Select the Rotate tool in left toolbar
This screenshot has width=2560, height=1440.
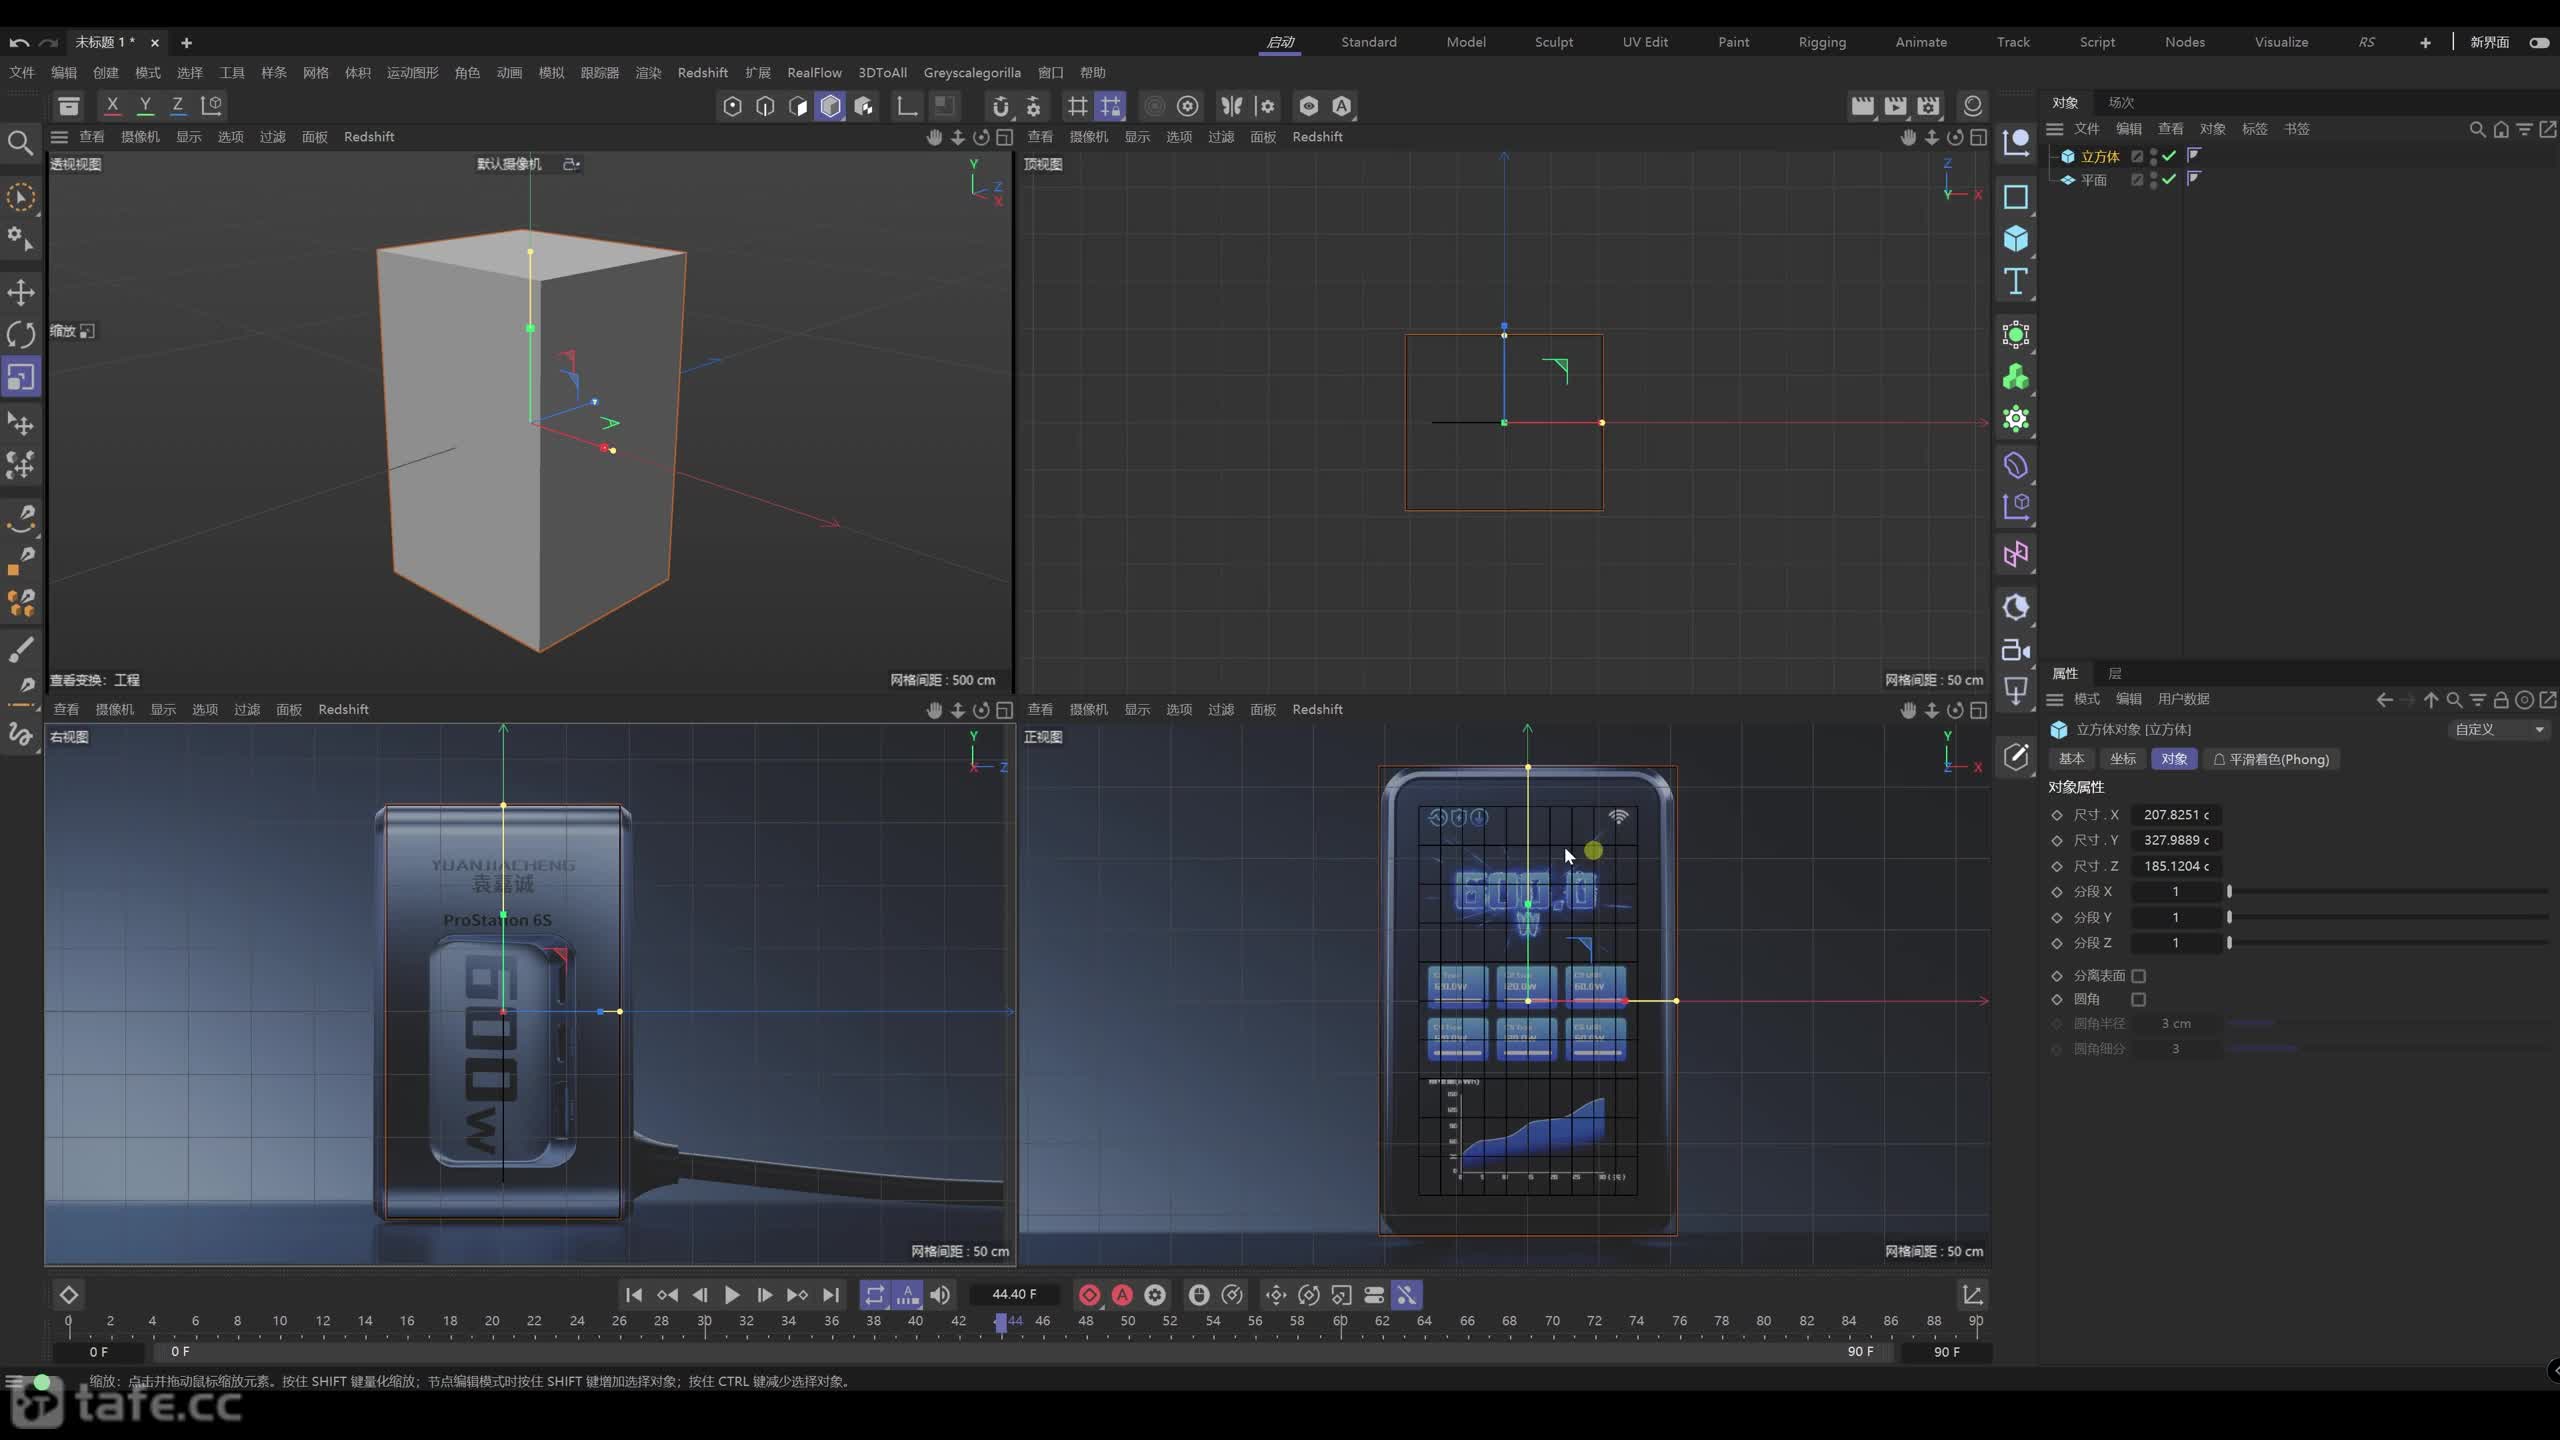pos(21,334)
